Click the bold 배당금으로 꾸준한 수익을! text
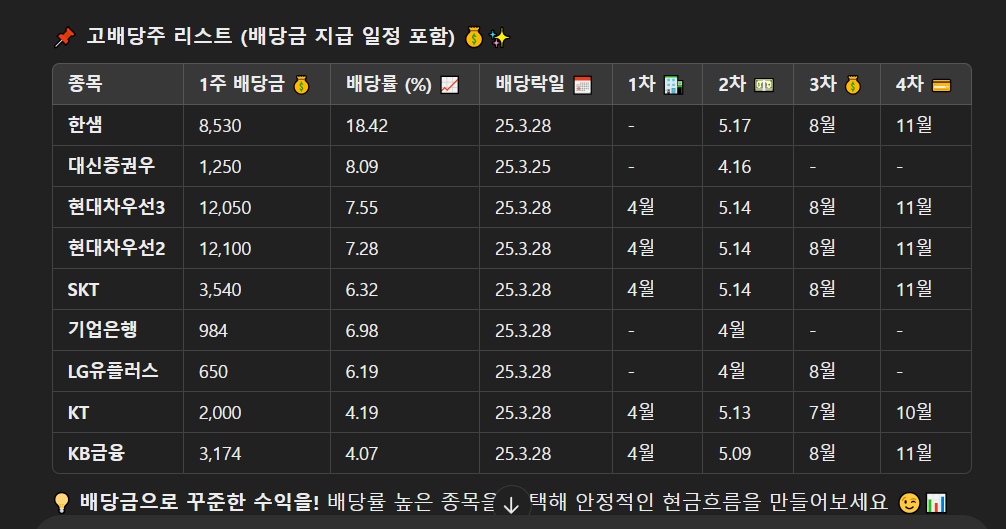Screen dimensions: 1006x529 pos(200,502)
